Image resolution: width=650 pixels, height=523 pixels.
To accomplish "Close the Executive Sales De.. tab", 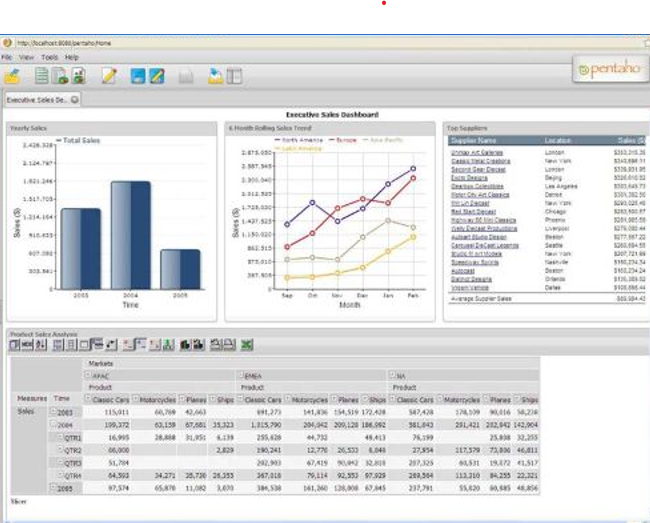I will coord(75,99).
